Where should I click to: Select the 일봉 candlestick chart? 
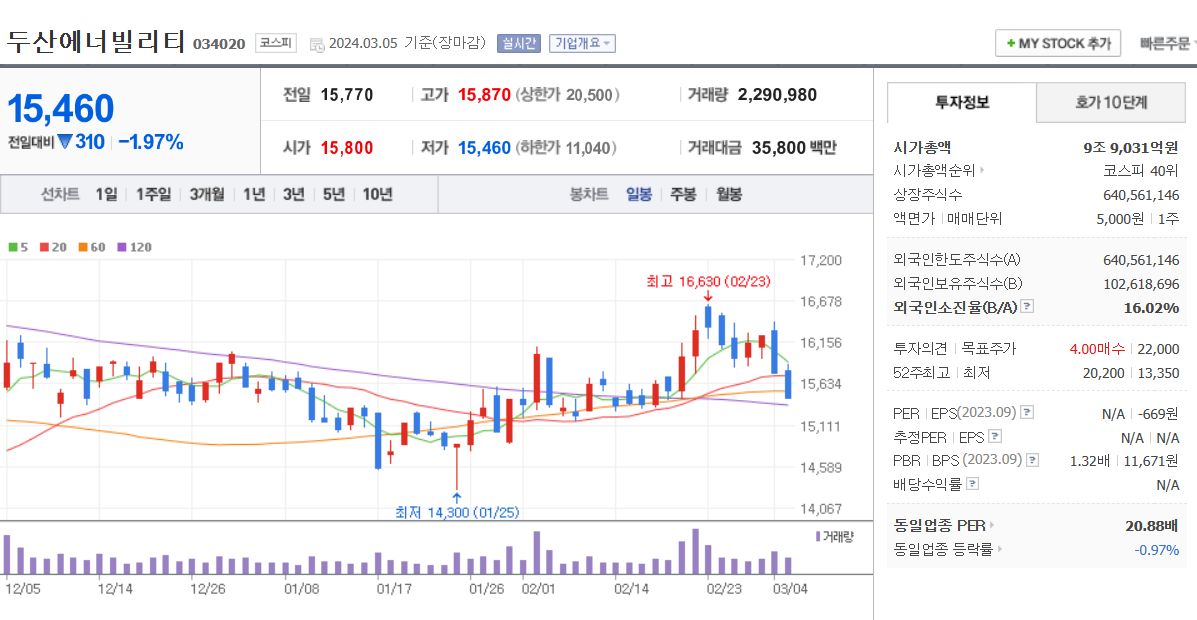[639, 194]
